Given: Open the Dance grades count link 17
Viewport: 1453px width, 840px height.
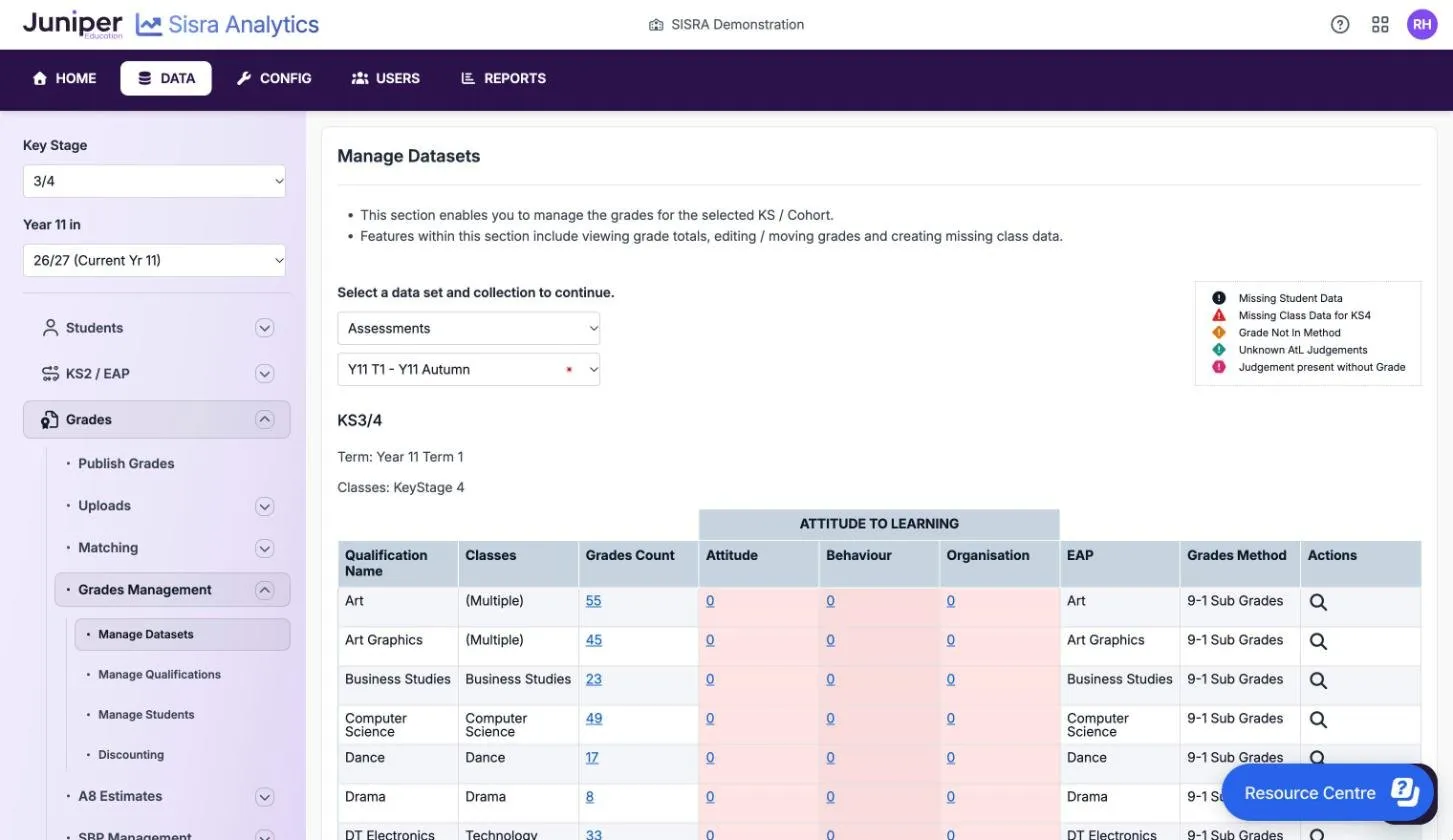Looking at the screenshot, I should pos(592,757).
